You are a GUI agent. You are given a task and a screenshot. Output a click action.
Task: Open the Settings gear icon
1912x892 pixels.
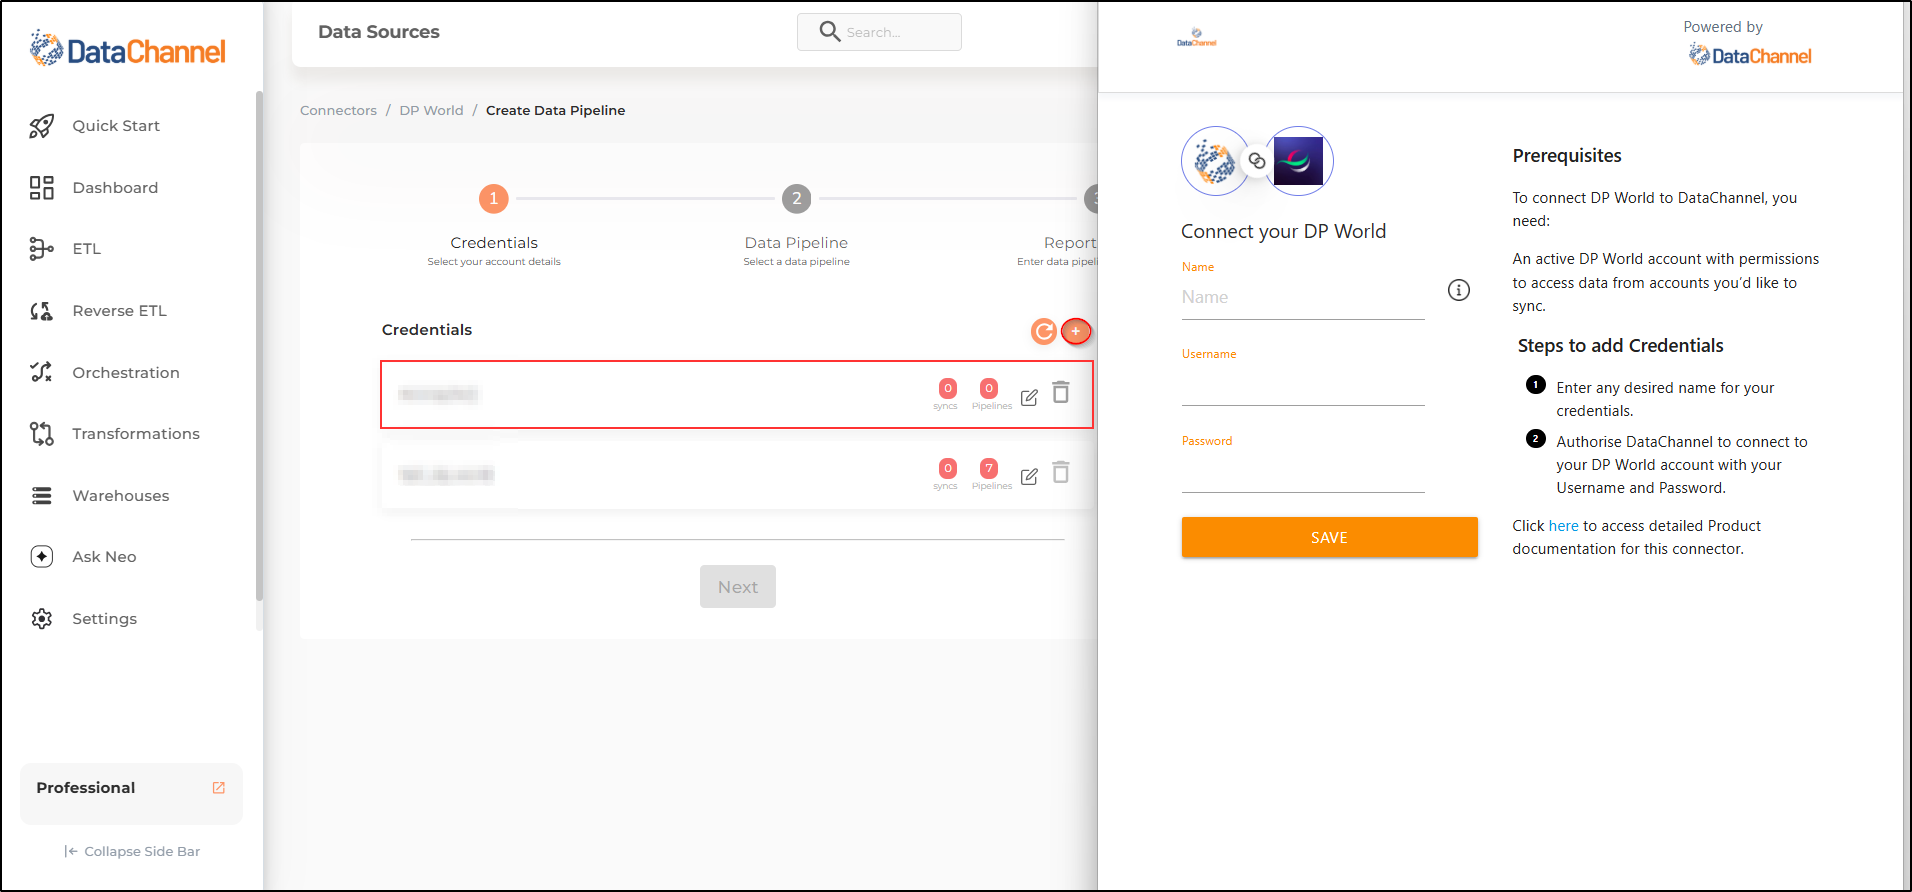coord(41,619)
